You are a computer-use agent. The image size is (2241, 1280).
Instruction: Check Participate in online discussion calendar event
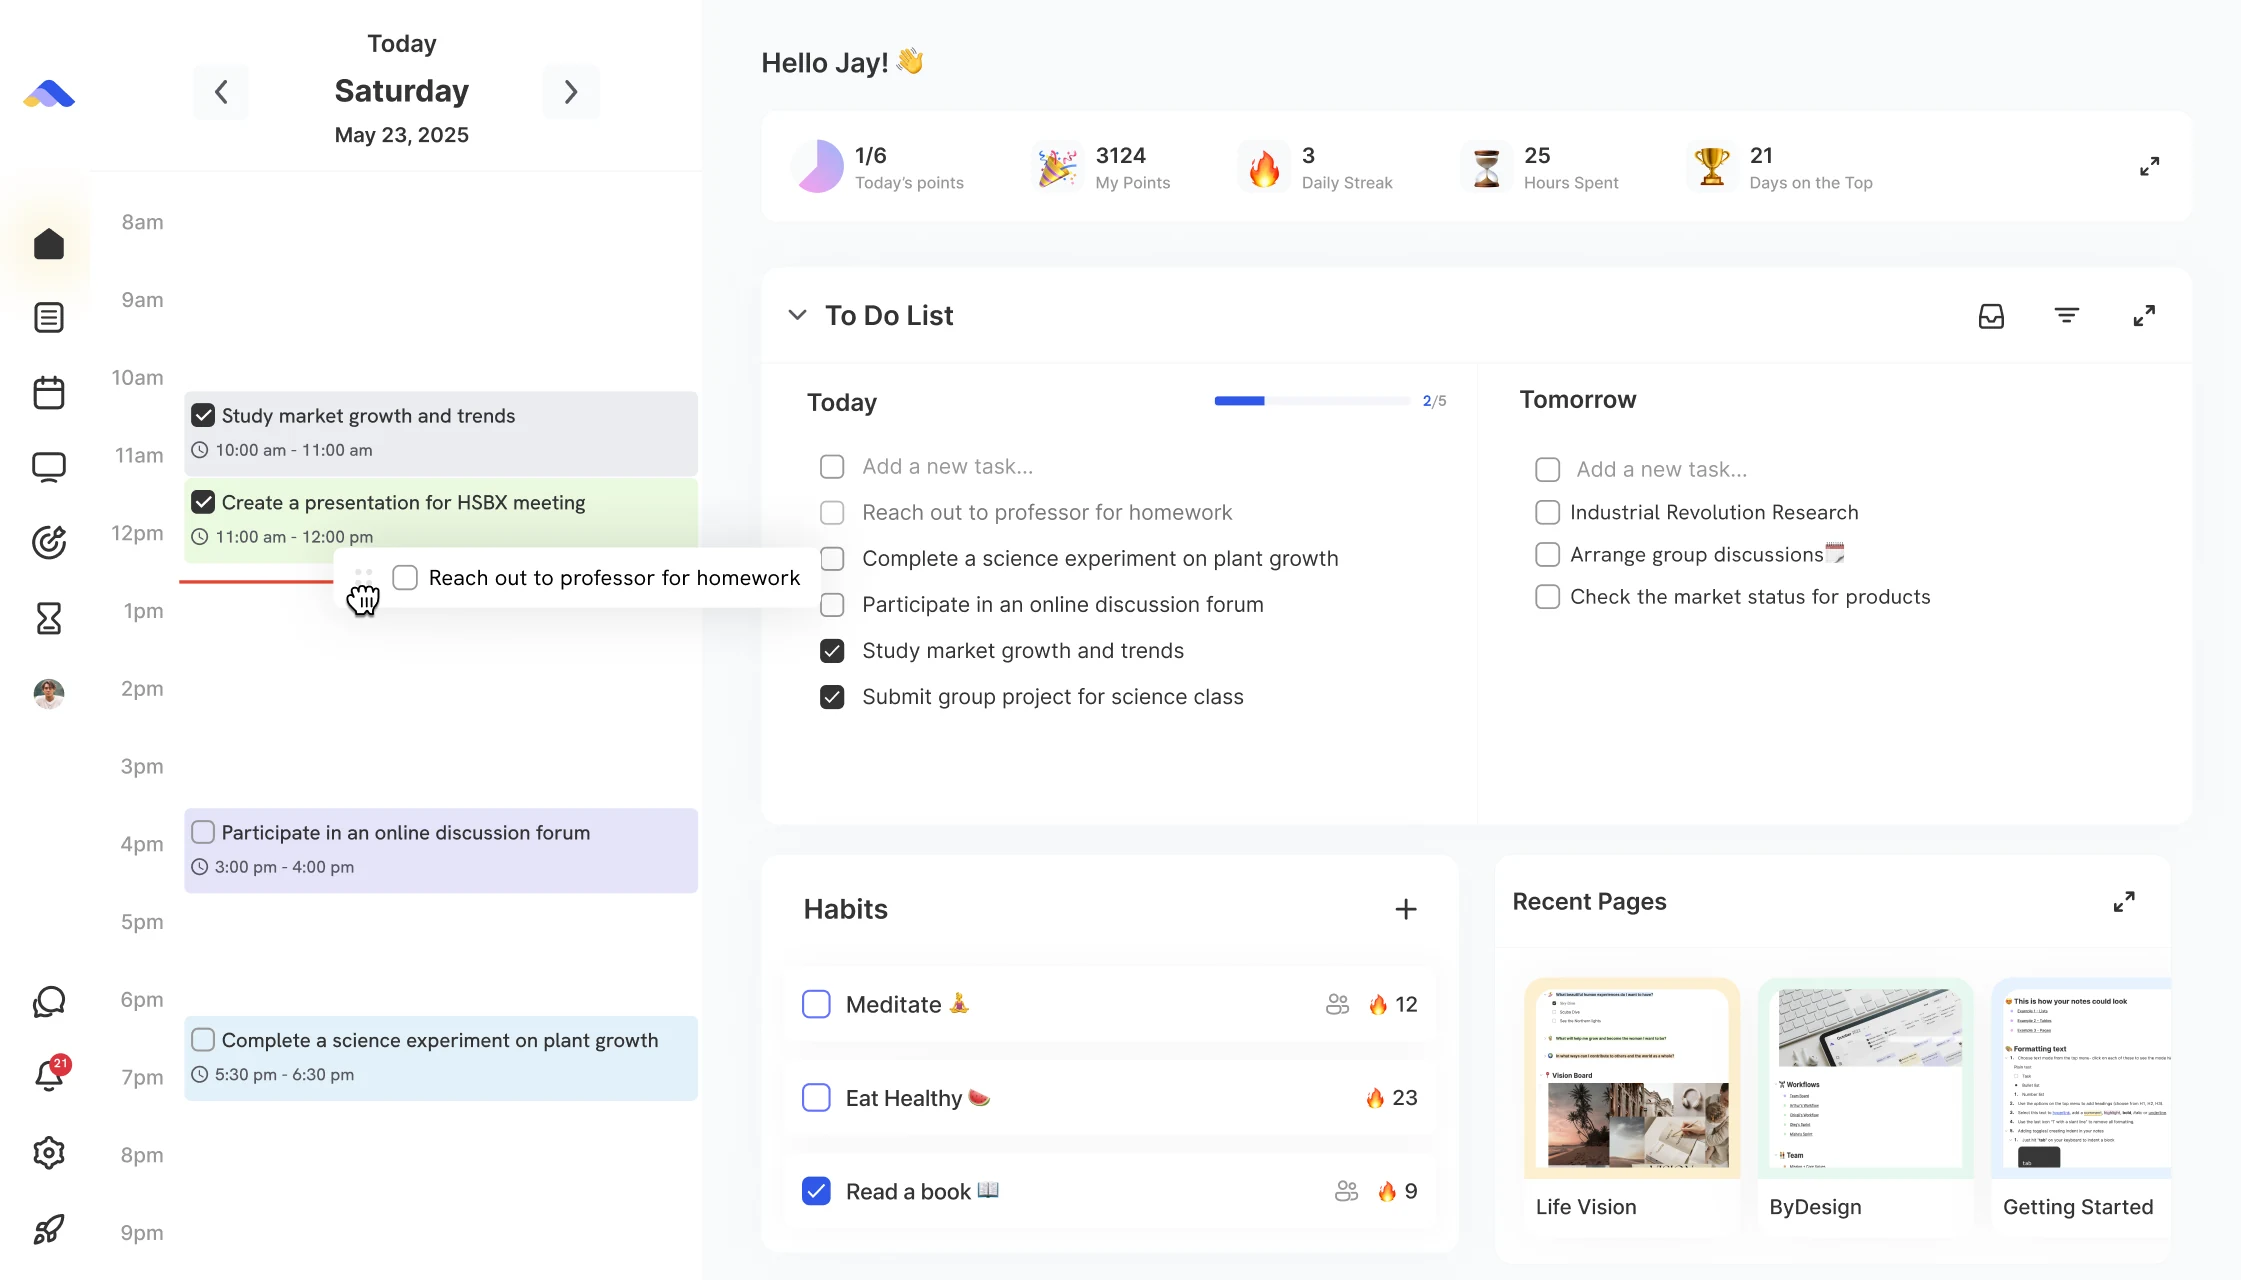point(203,832)
